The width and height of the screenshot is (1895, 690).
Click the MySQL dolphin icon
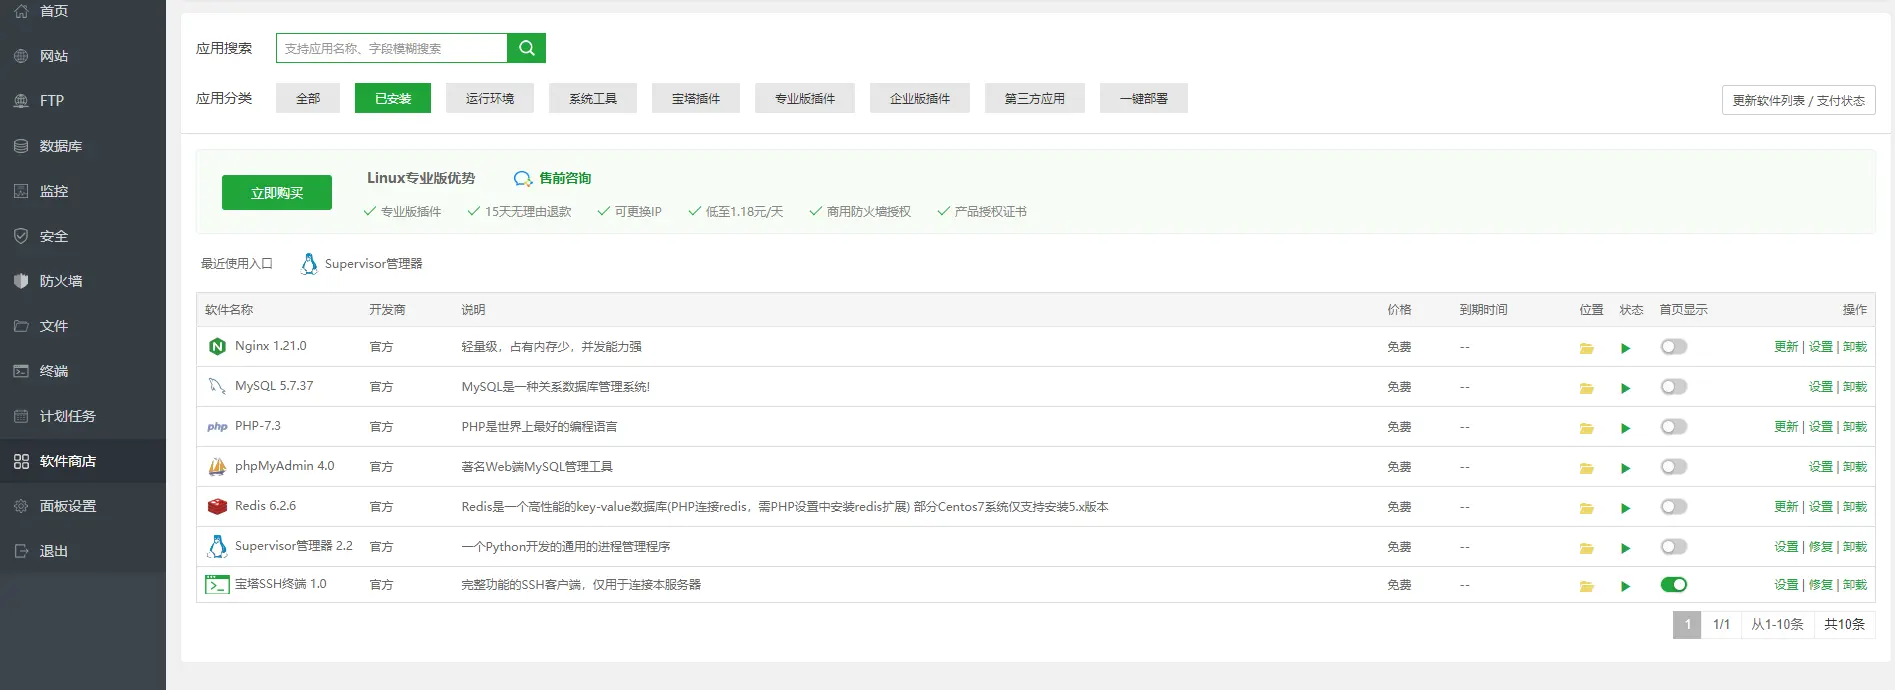217,386
